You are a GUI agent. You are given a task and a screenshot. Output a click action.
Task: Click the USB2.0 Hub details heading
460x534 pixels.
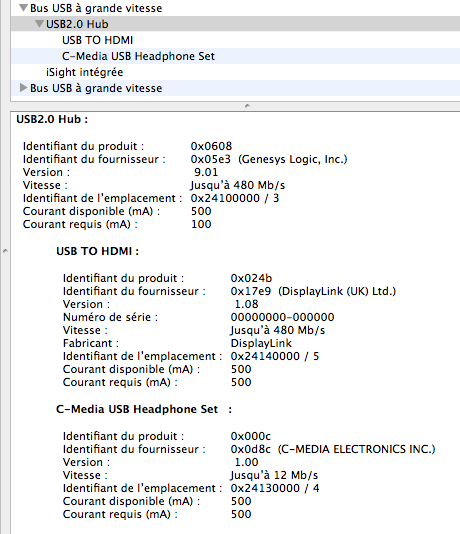click(52, 119)
